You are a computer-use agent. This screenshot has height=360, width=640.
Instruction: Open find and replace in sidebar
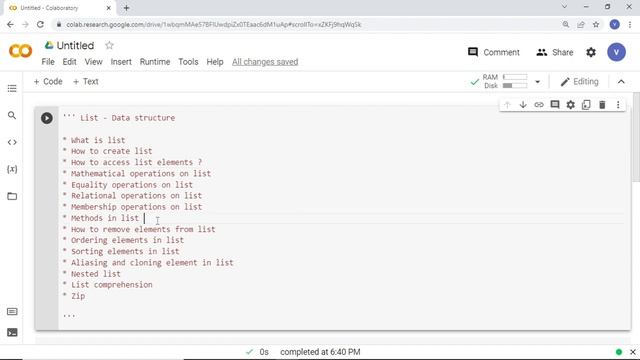(x=12, y=116)
